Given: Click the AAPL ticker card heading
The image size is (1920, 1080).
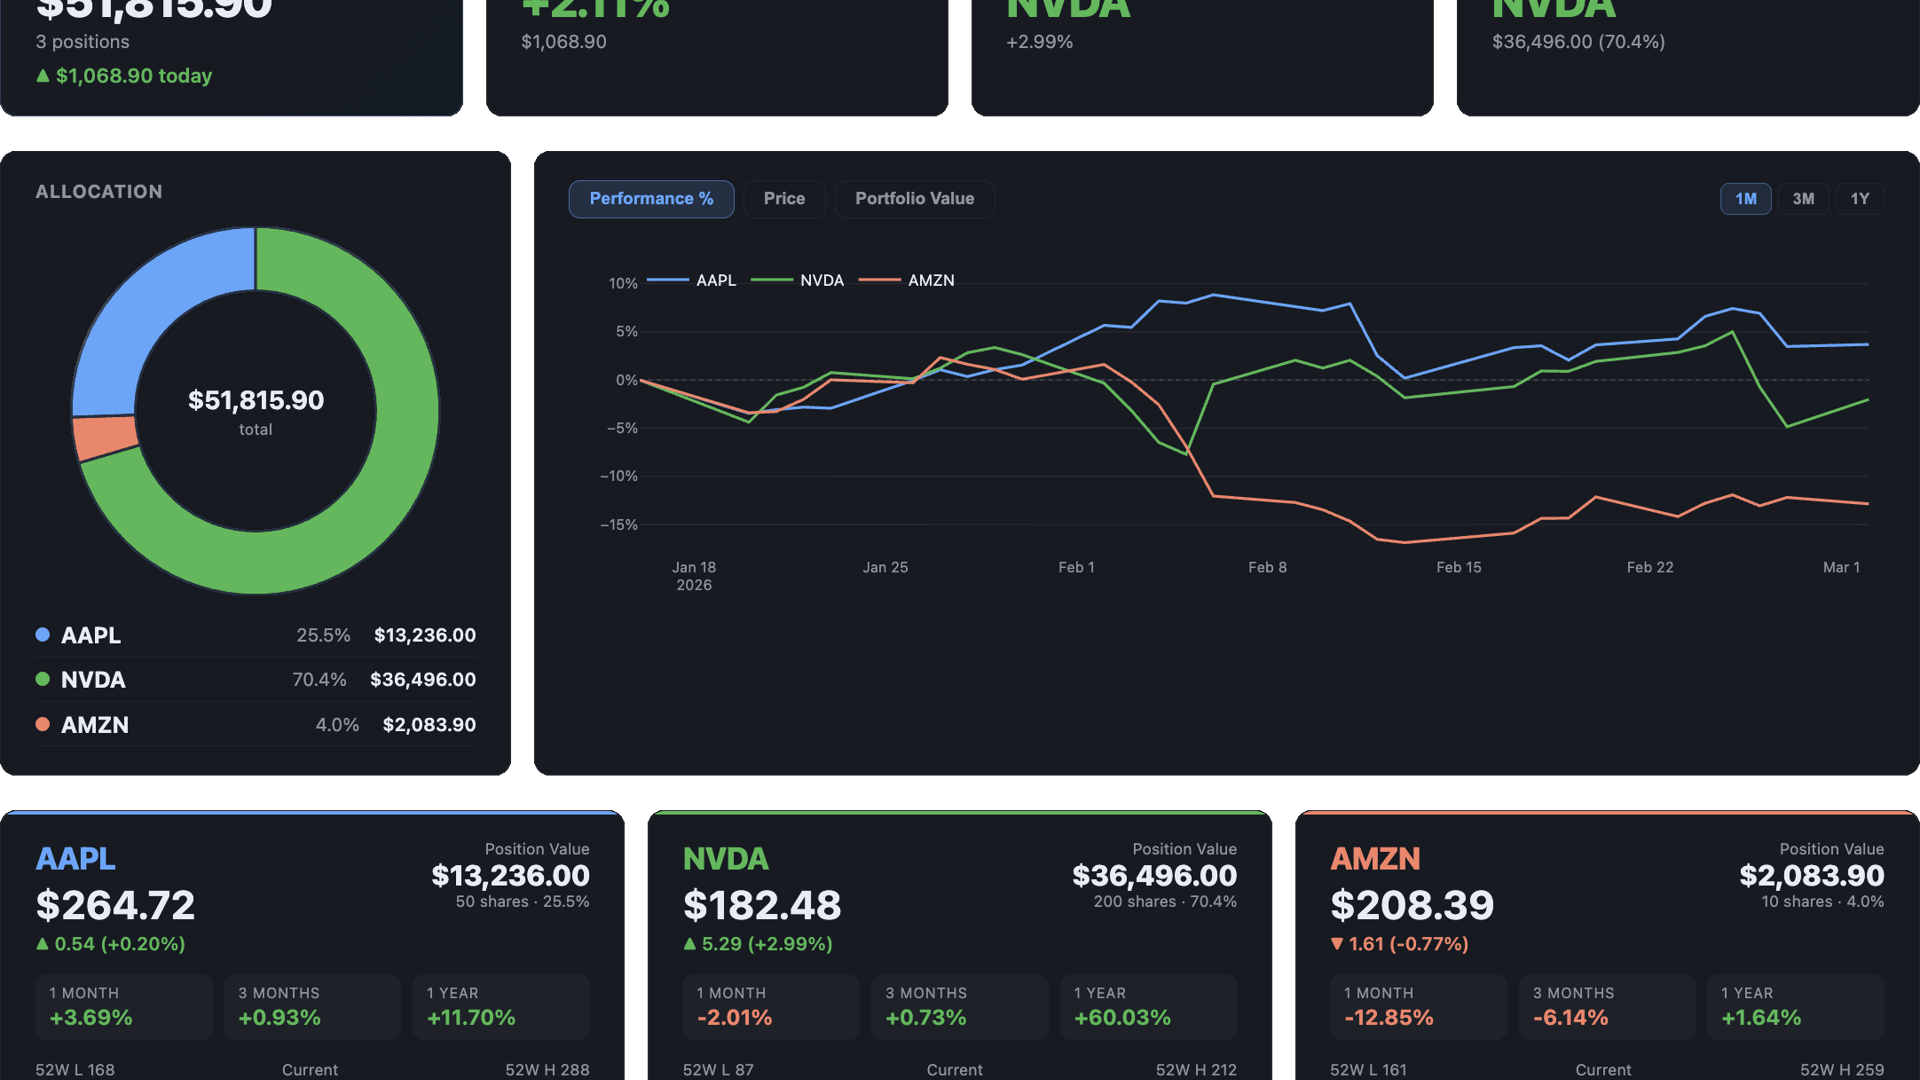Looking at the screenshot, I should 76,859.
